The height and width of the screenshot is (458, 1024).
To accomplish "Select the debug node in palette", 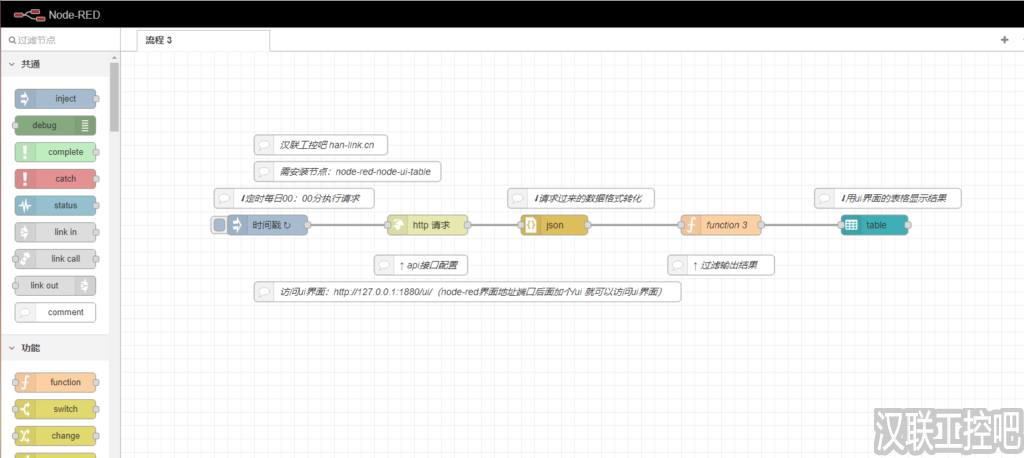I will [x=56, y=125].
